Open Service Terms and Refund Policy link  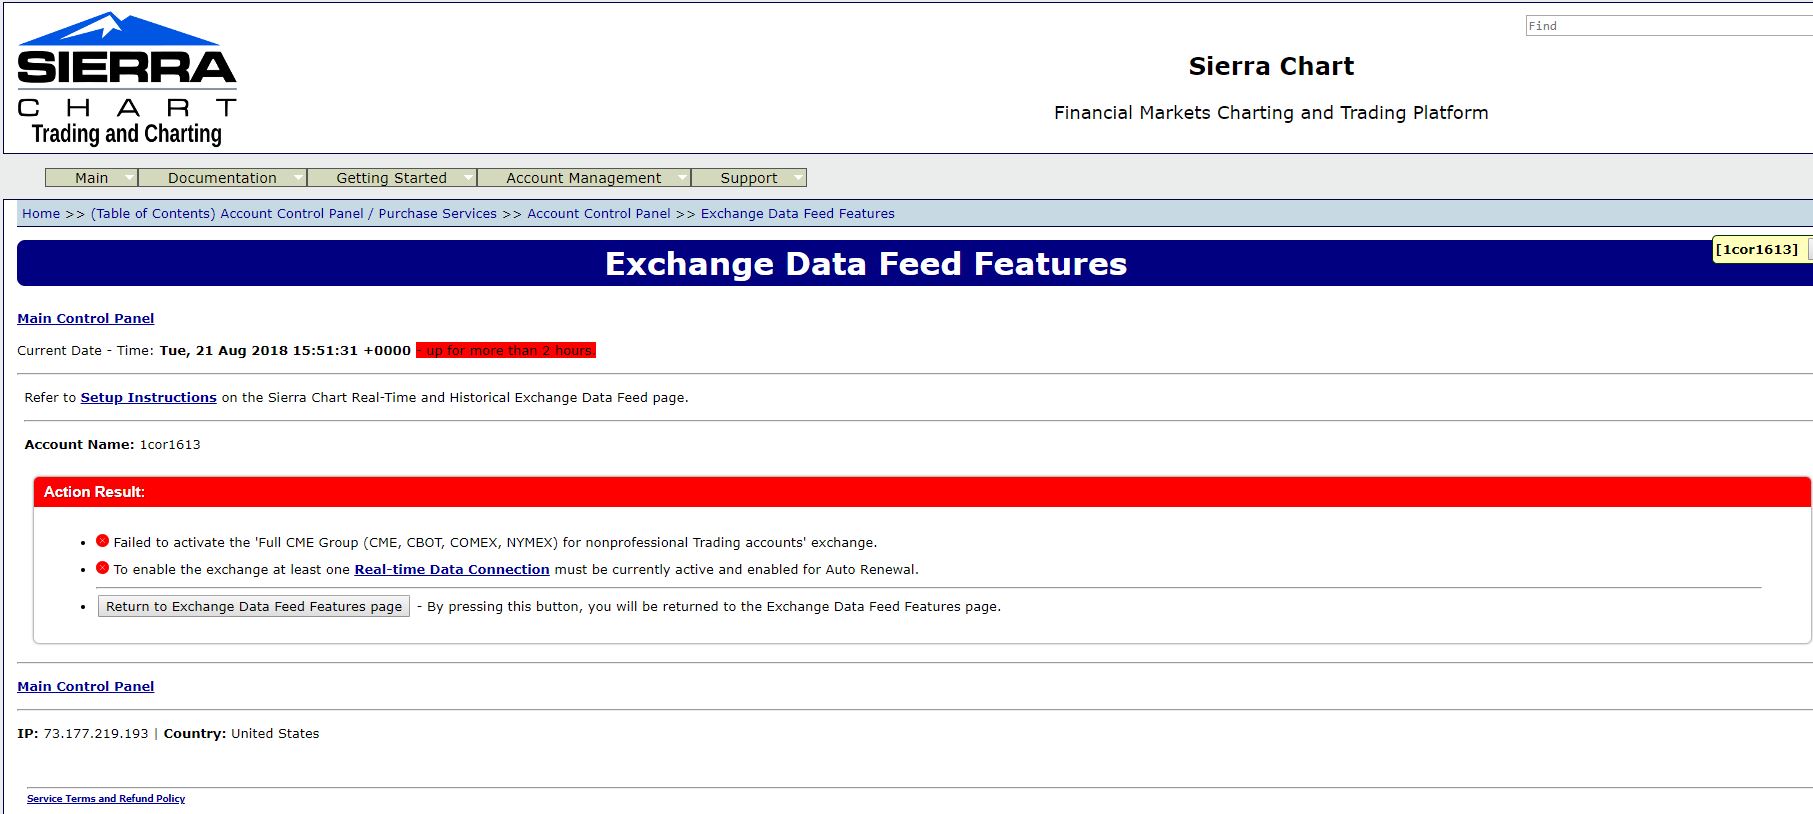click(106, 799)
